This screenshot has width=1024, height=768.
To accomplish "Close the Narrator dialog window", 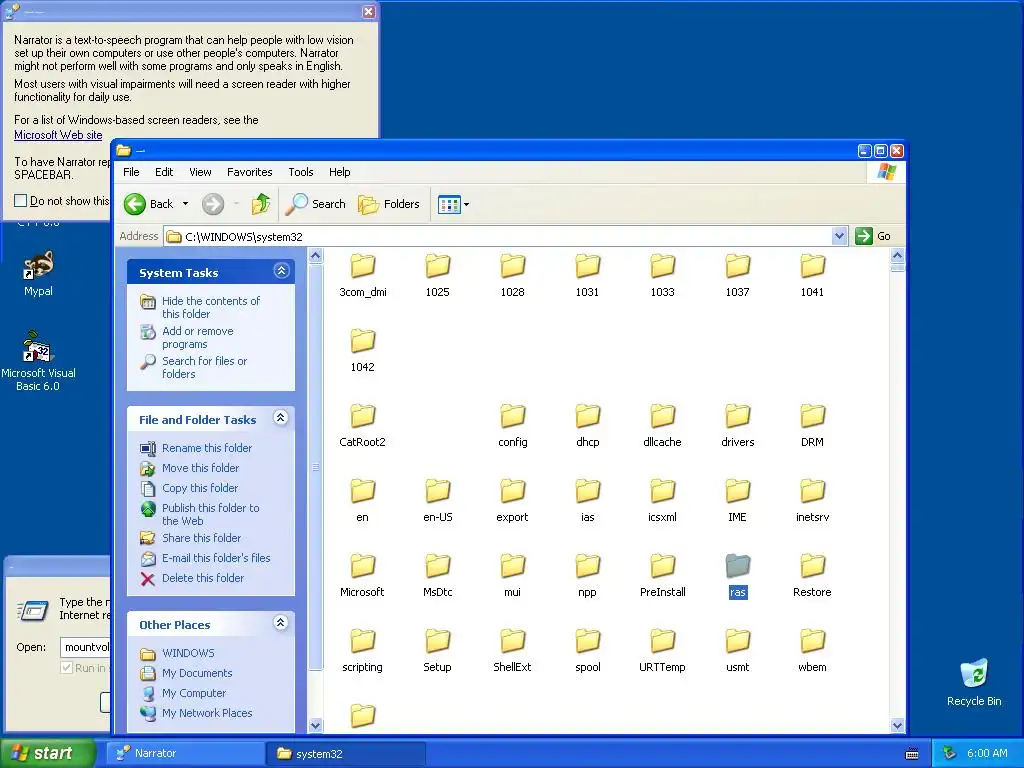I will pos(369,12).
